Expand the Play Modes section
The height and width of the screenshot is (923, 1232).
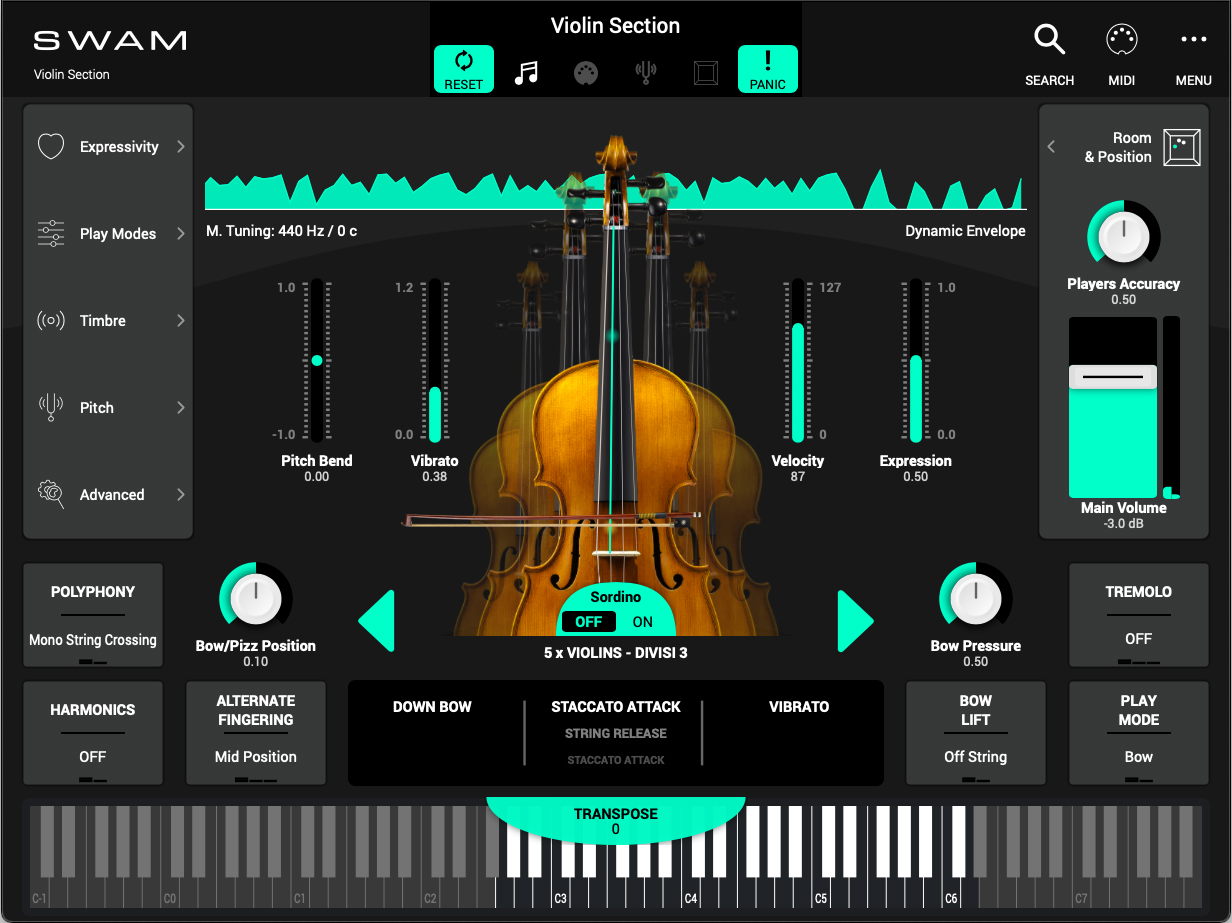(x=108, y=234)
